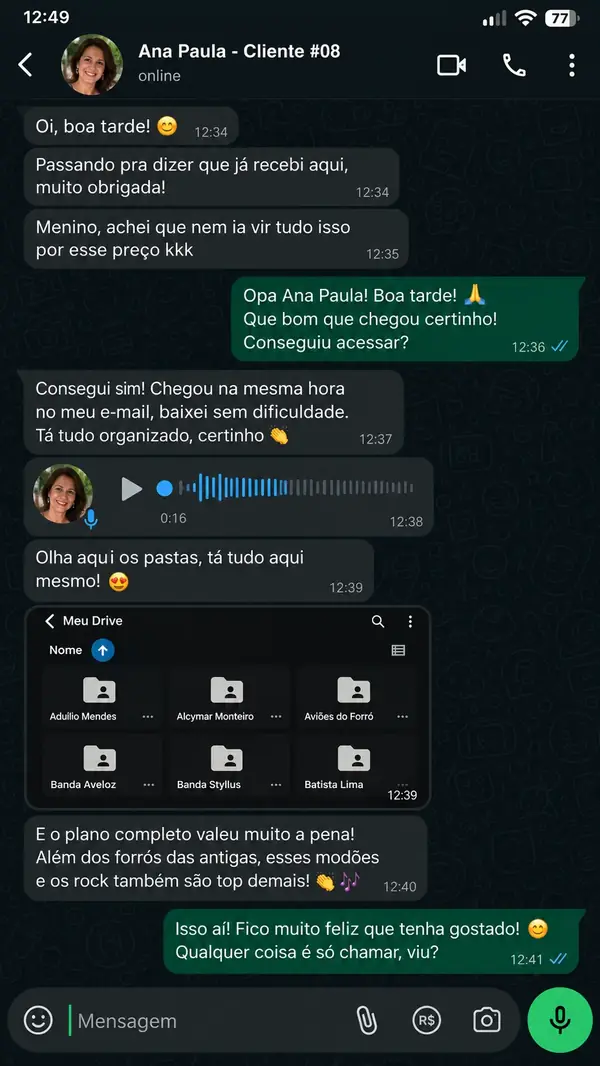The width and height of the screenshot is (600, 1066).
Task: Tap the read receipt ticks at 12:36
Action: pos(559,347)
